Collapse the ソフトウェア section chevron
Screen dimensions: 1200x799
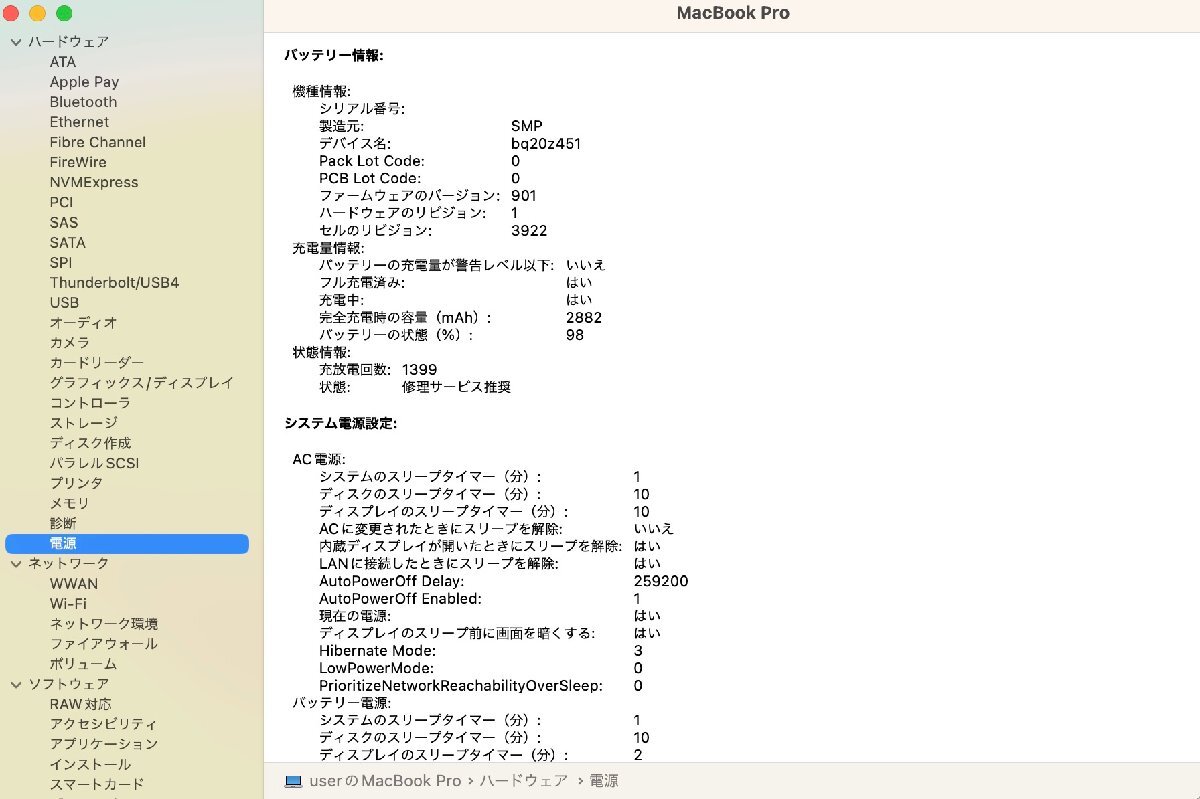click(16, 685)
